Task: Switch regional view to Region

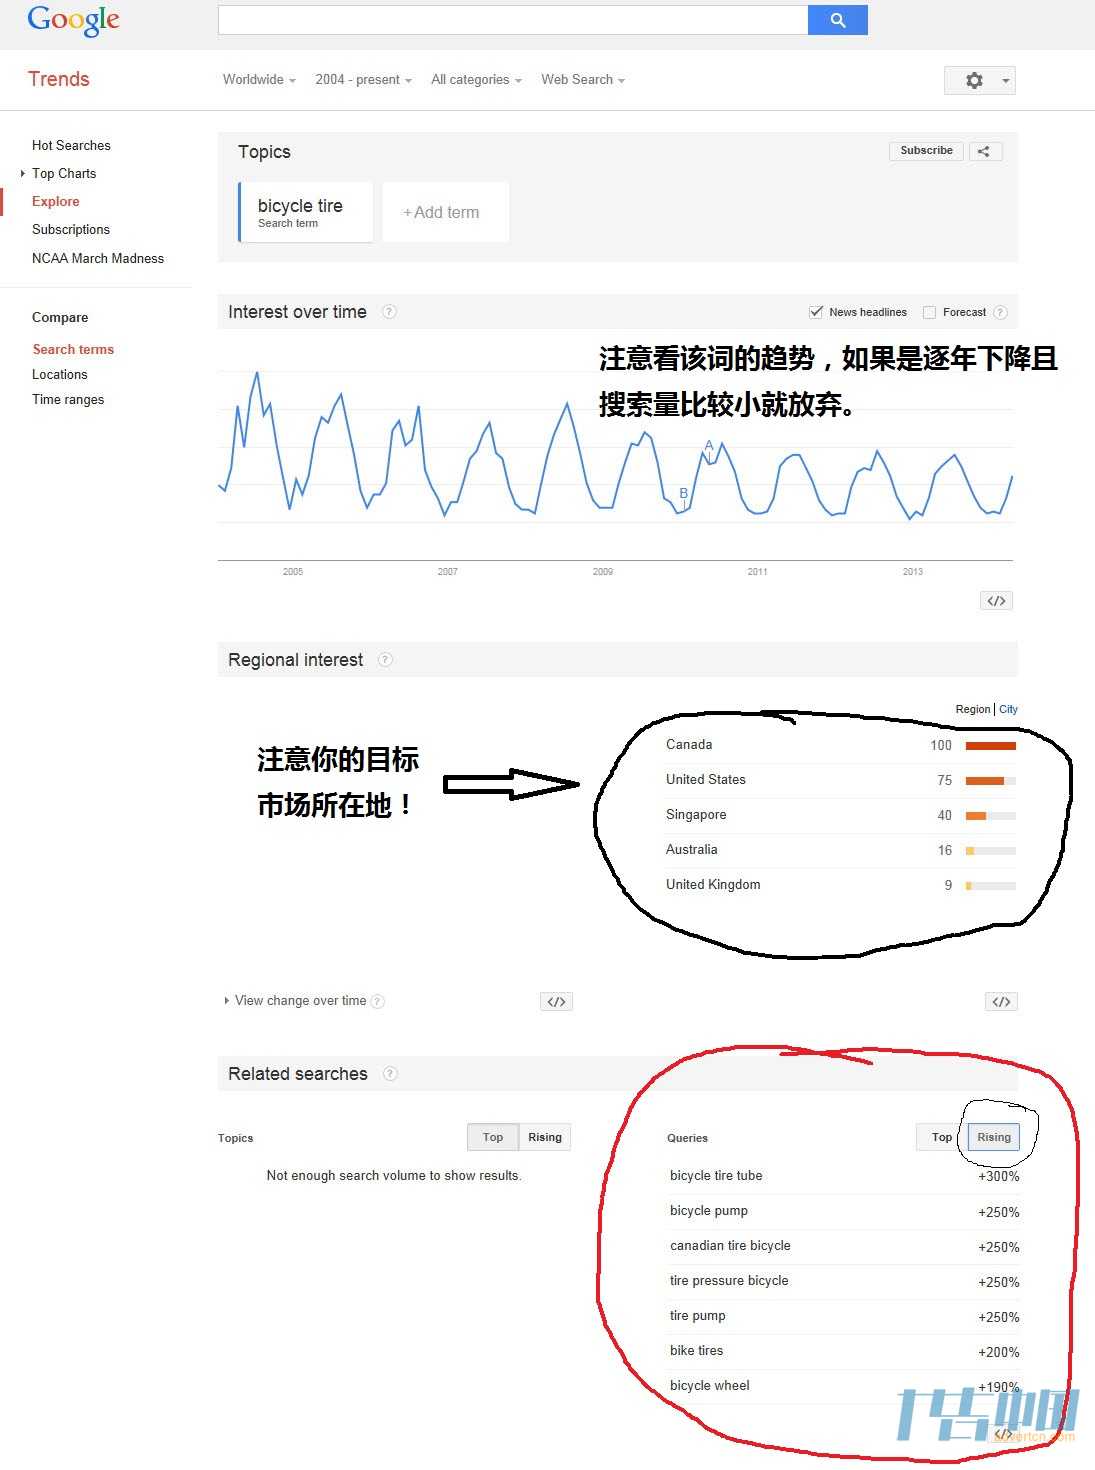Action: [x=972, y=709]
